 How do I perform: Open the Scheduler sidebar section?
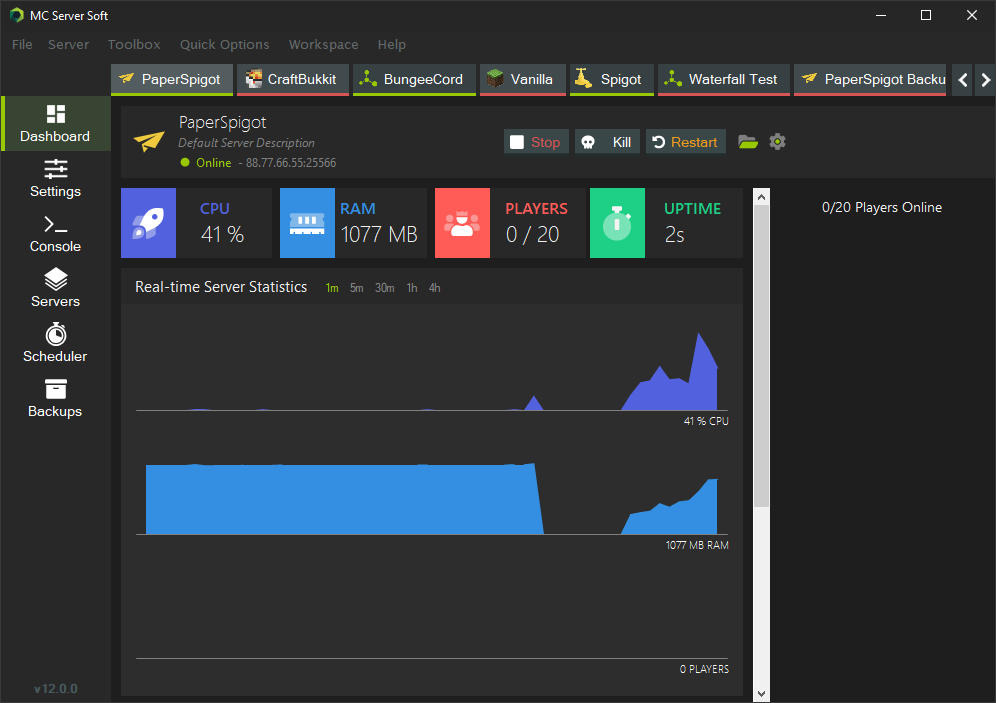(55, 344)
